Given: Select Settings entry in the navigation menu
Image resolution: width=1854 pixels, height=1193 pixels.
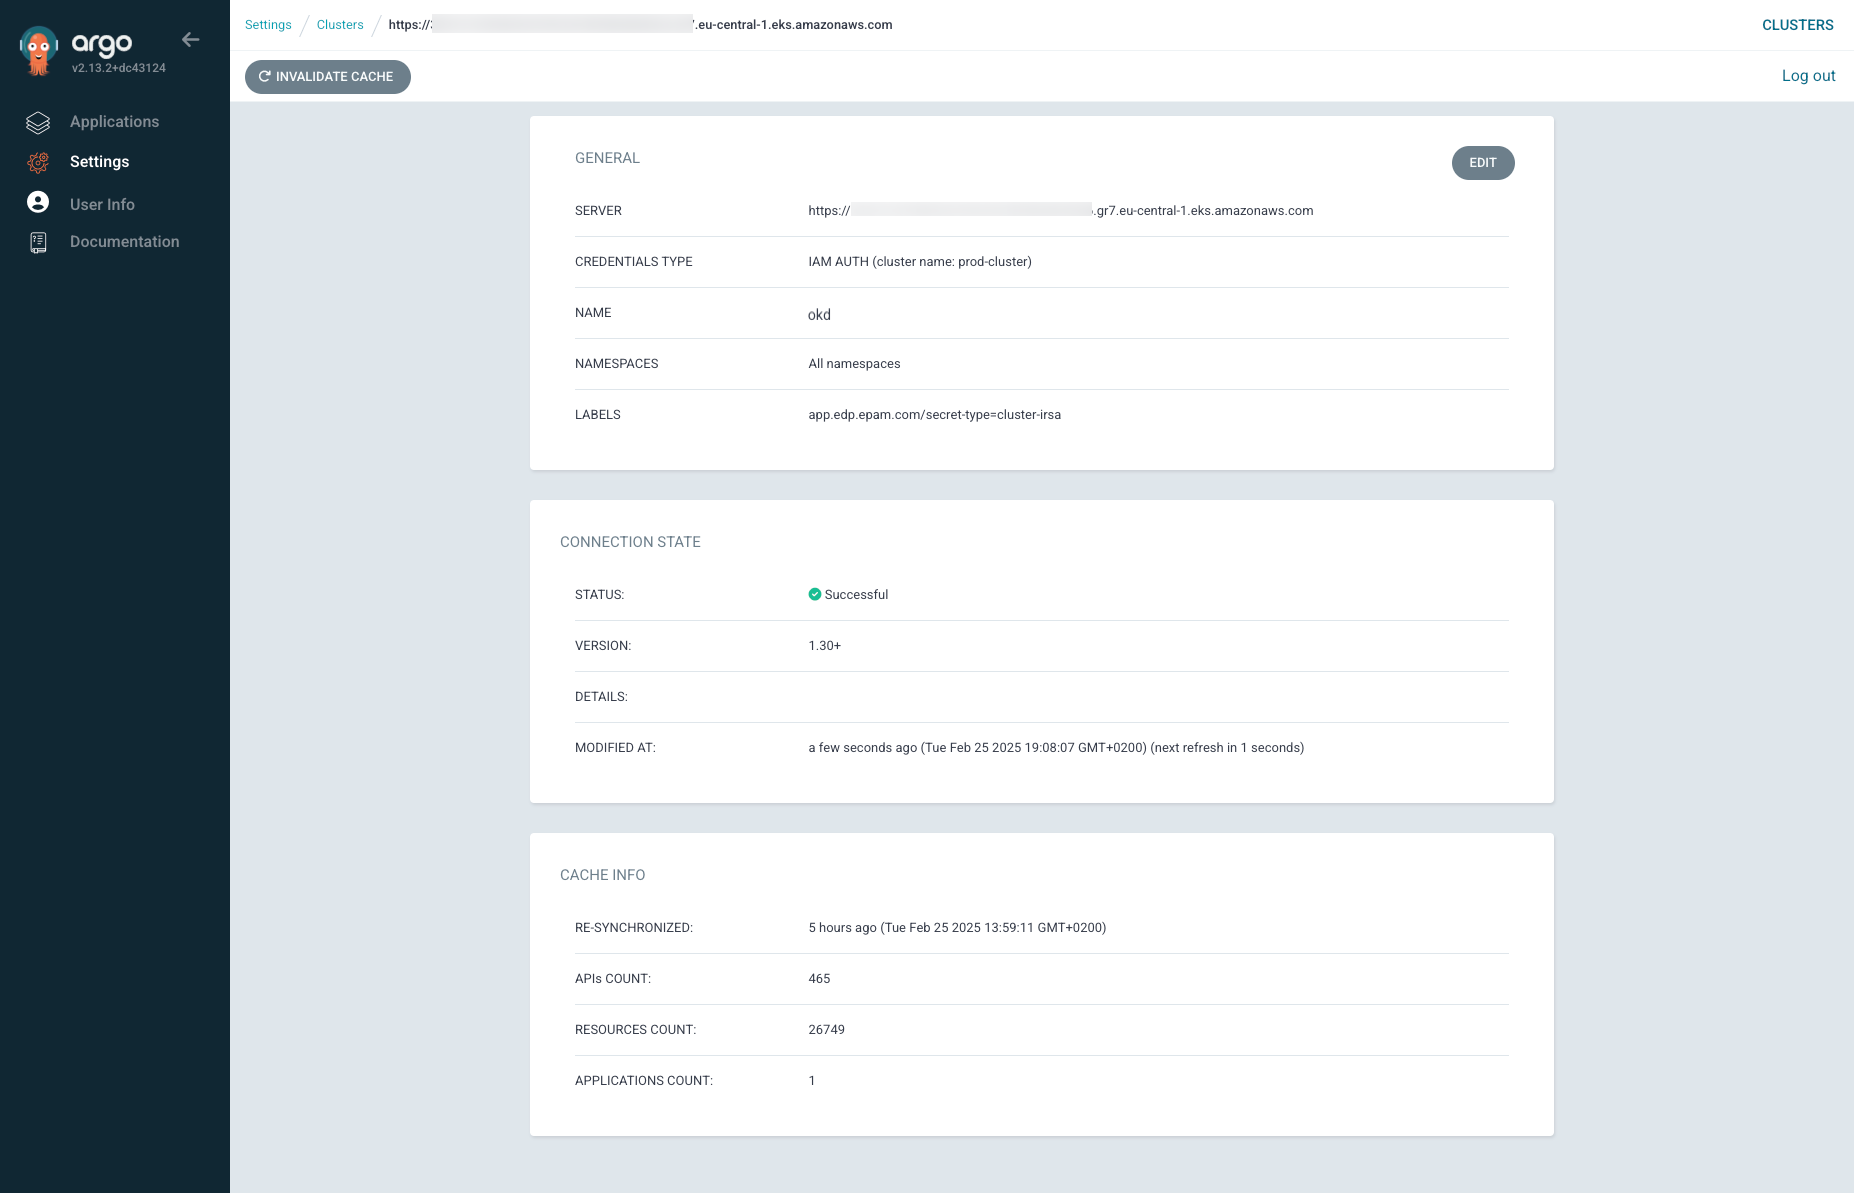Looking at the screenshot, I should point(99,161).
